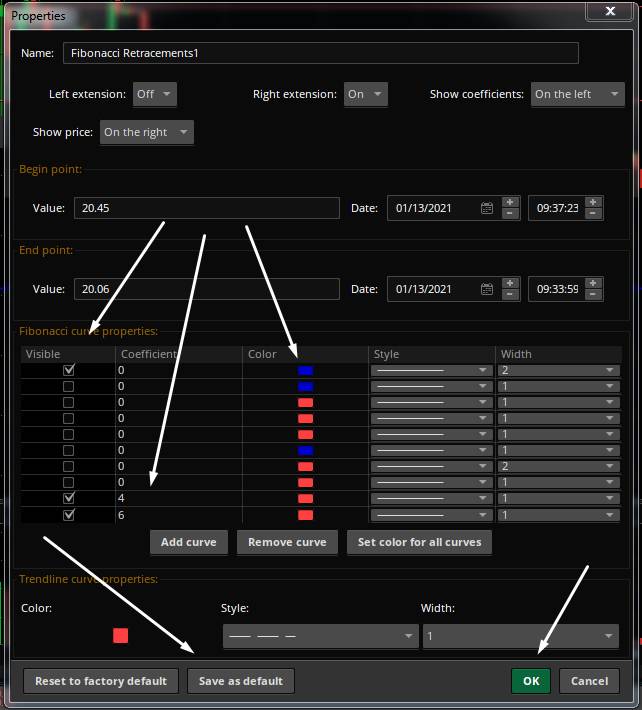642x710 pixels.
Task: Confirm with the green OK button
Action: point(530,681)
